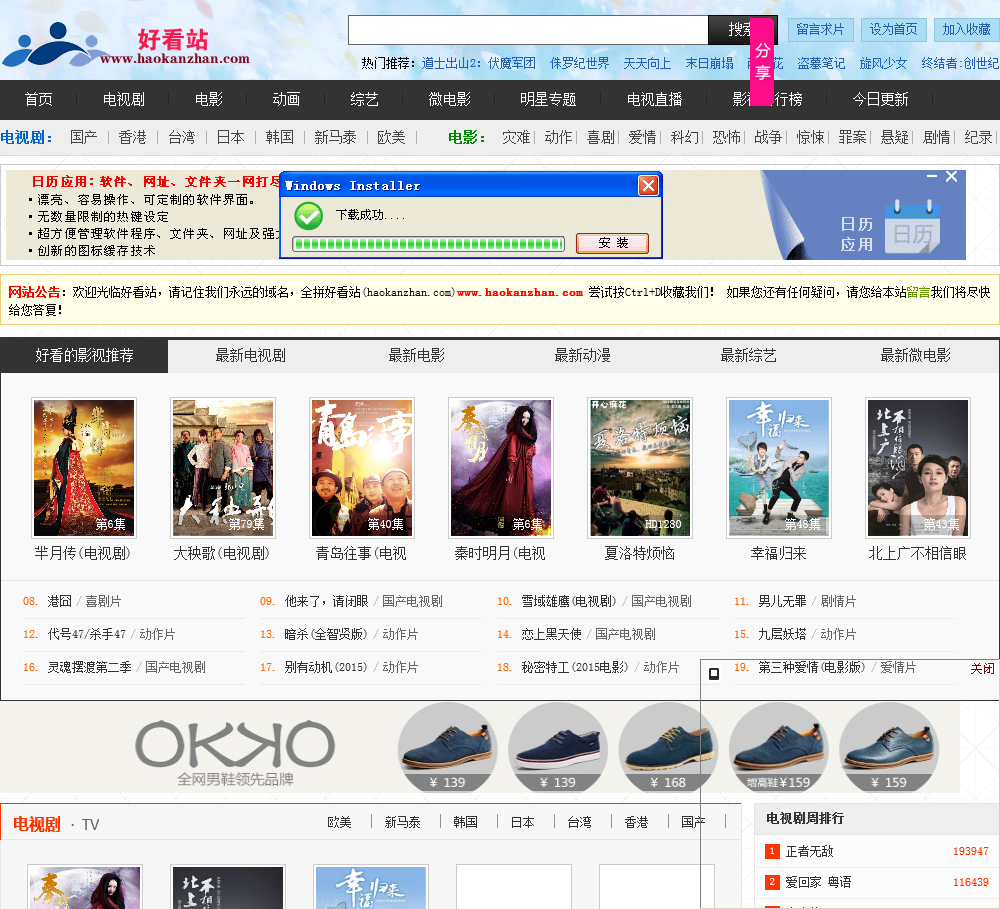1000x909 pixels.
Task: Click the search input field
Action: tap(528, 30)
